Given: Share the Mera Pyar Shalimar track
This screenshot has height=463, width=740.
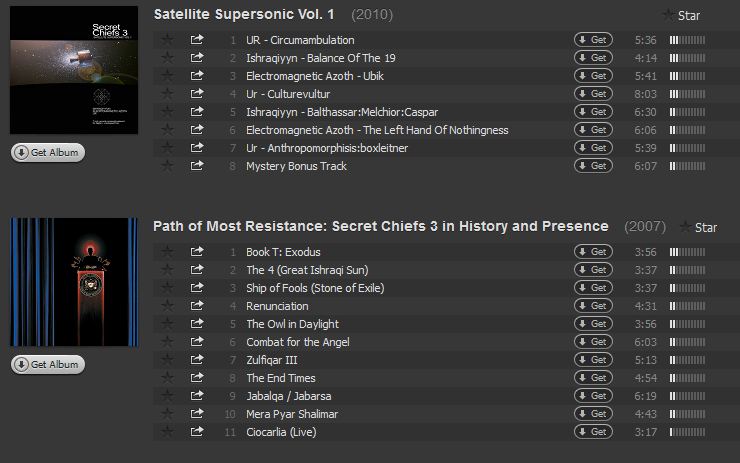Looking at the screenshot, I should click(197, 414).
